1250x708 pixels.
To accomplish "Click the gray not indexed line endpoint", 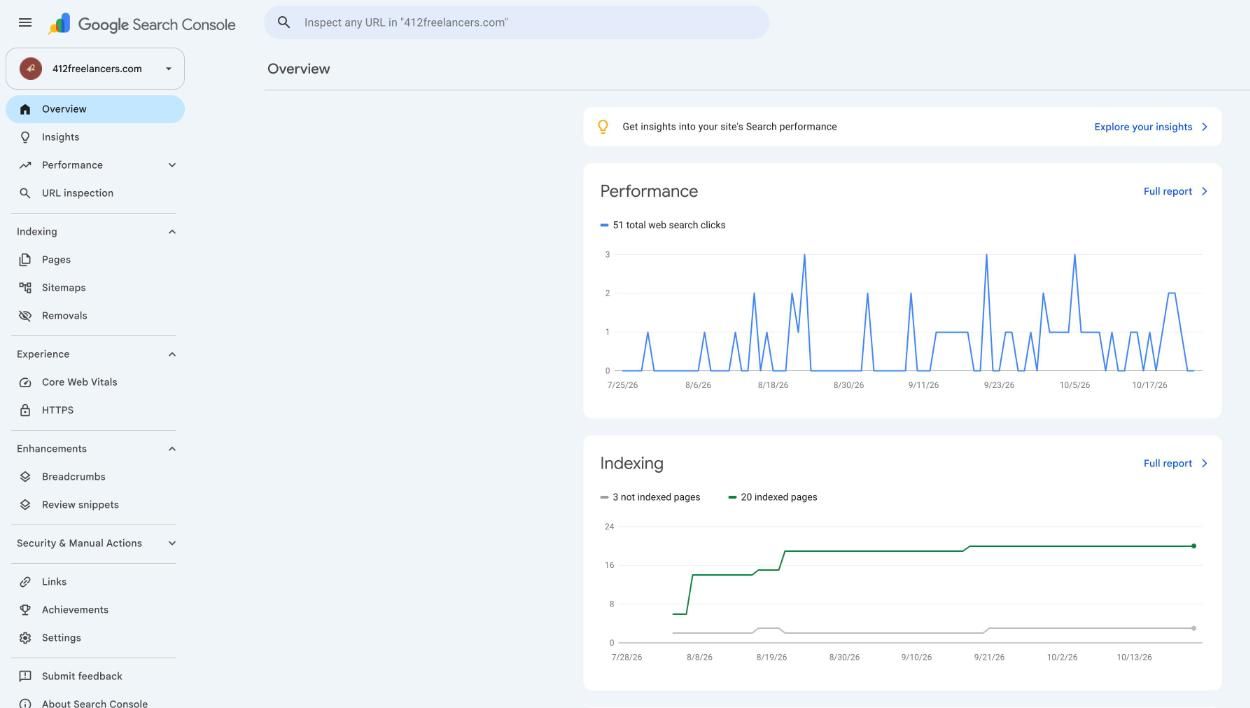I will (x=1194, y=628).
